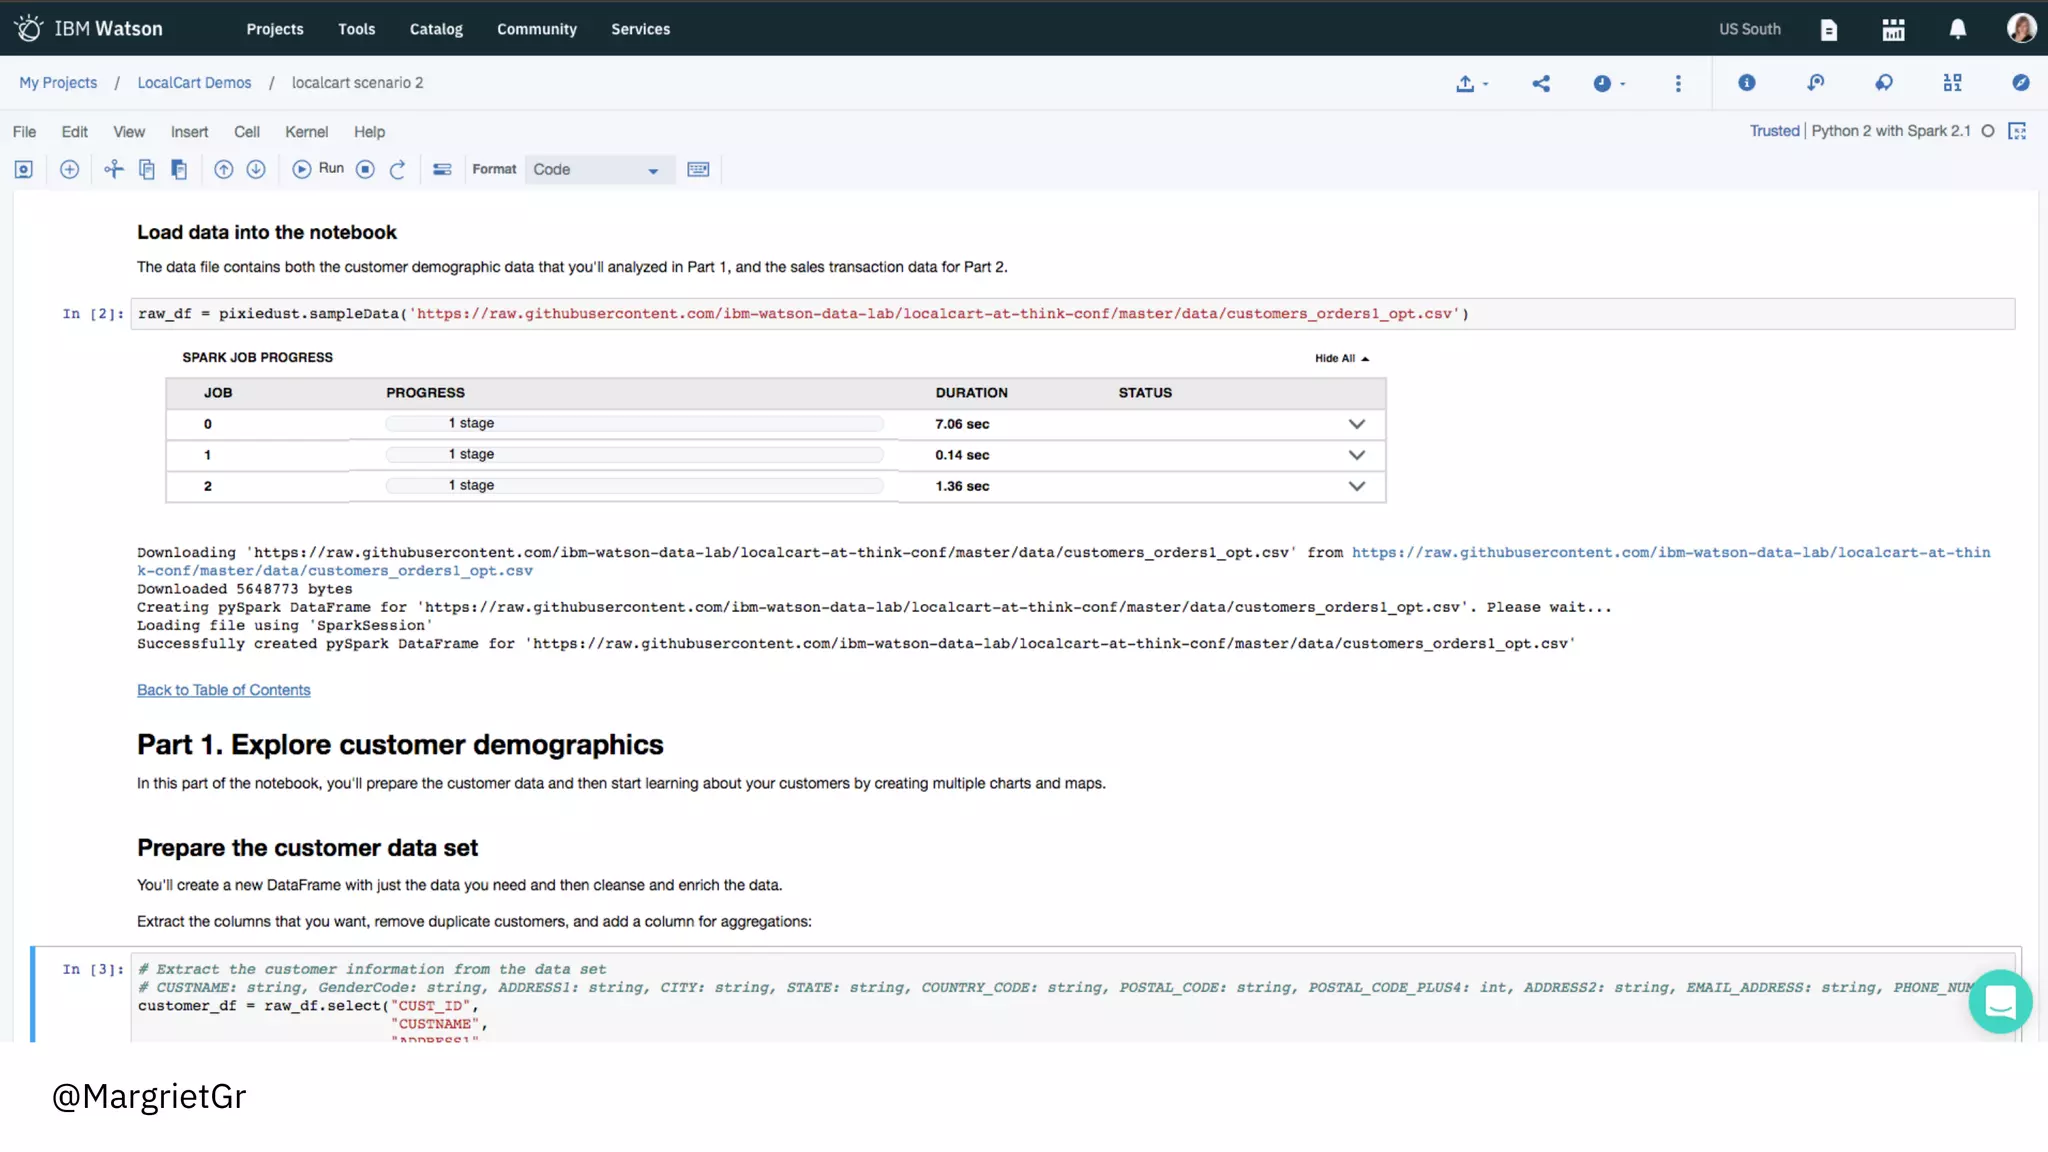Move the cell up with arrow icon
Image resolution: width=2048 pixels, height=1152 pixels.
coord(224,169)
